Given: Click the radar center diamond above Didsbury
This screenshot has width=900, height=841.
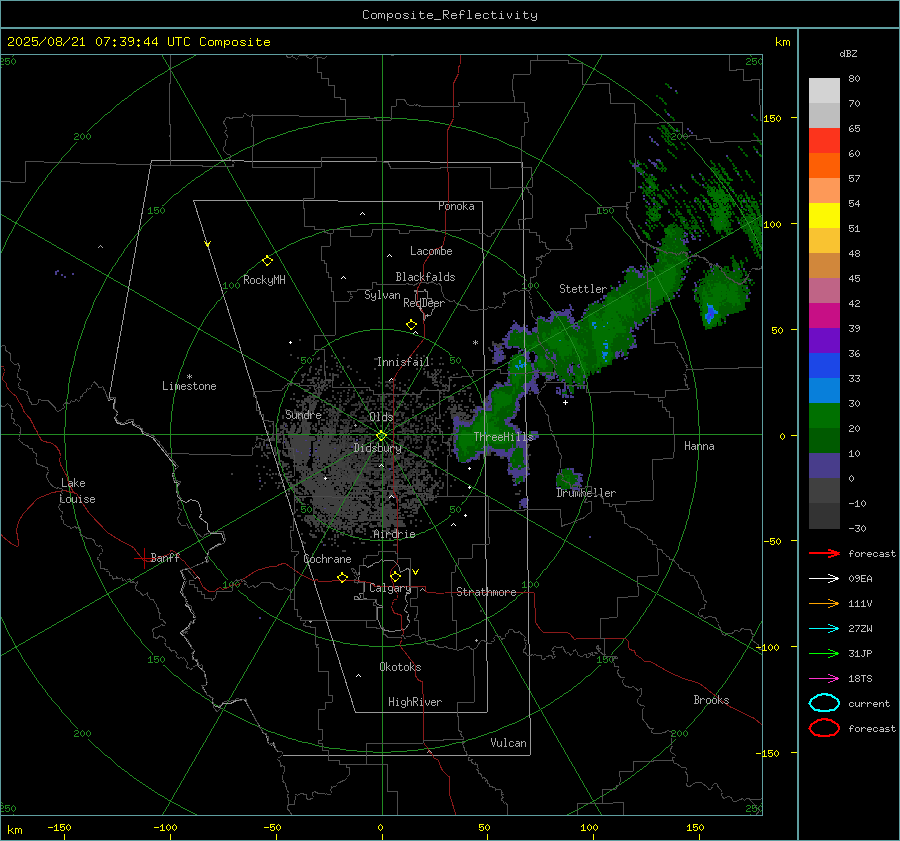Looking at the screenshot, I should click(x=381, y=436).
